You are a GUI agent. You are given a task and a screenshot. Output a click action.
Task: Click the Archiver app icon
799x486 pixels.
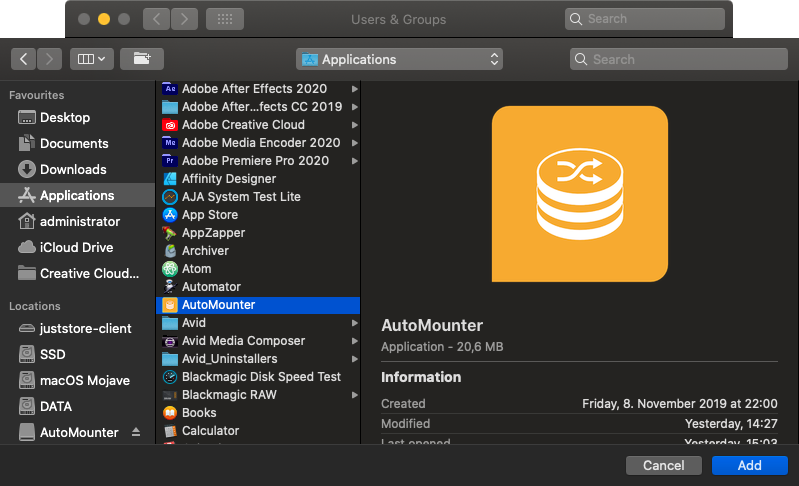(170, 251)
